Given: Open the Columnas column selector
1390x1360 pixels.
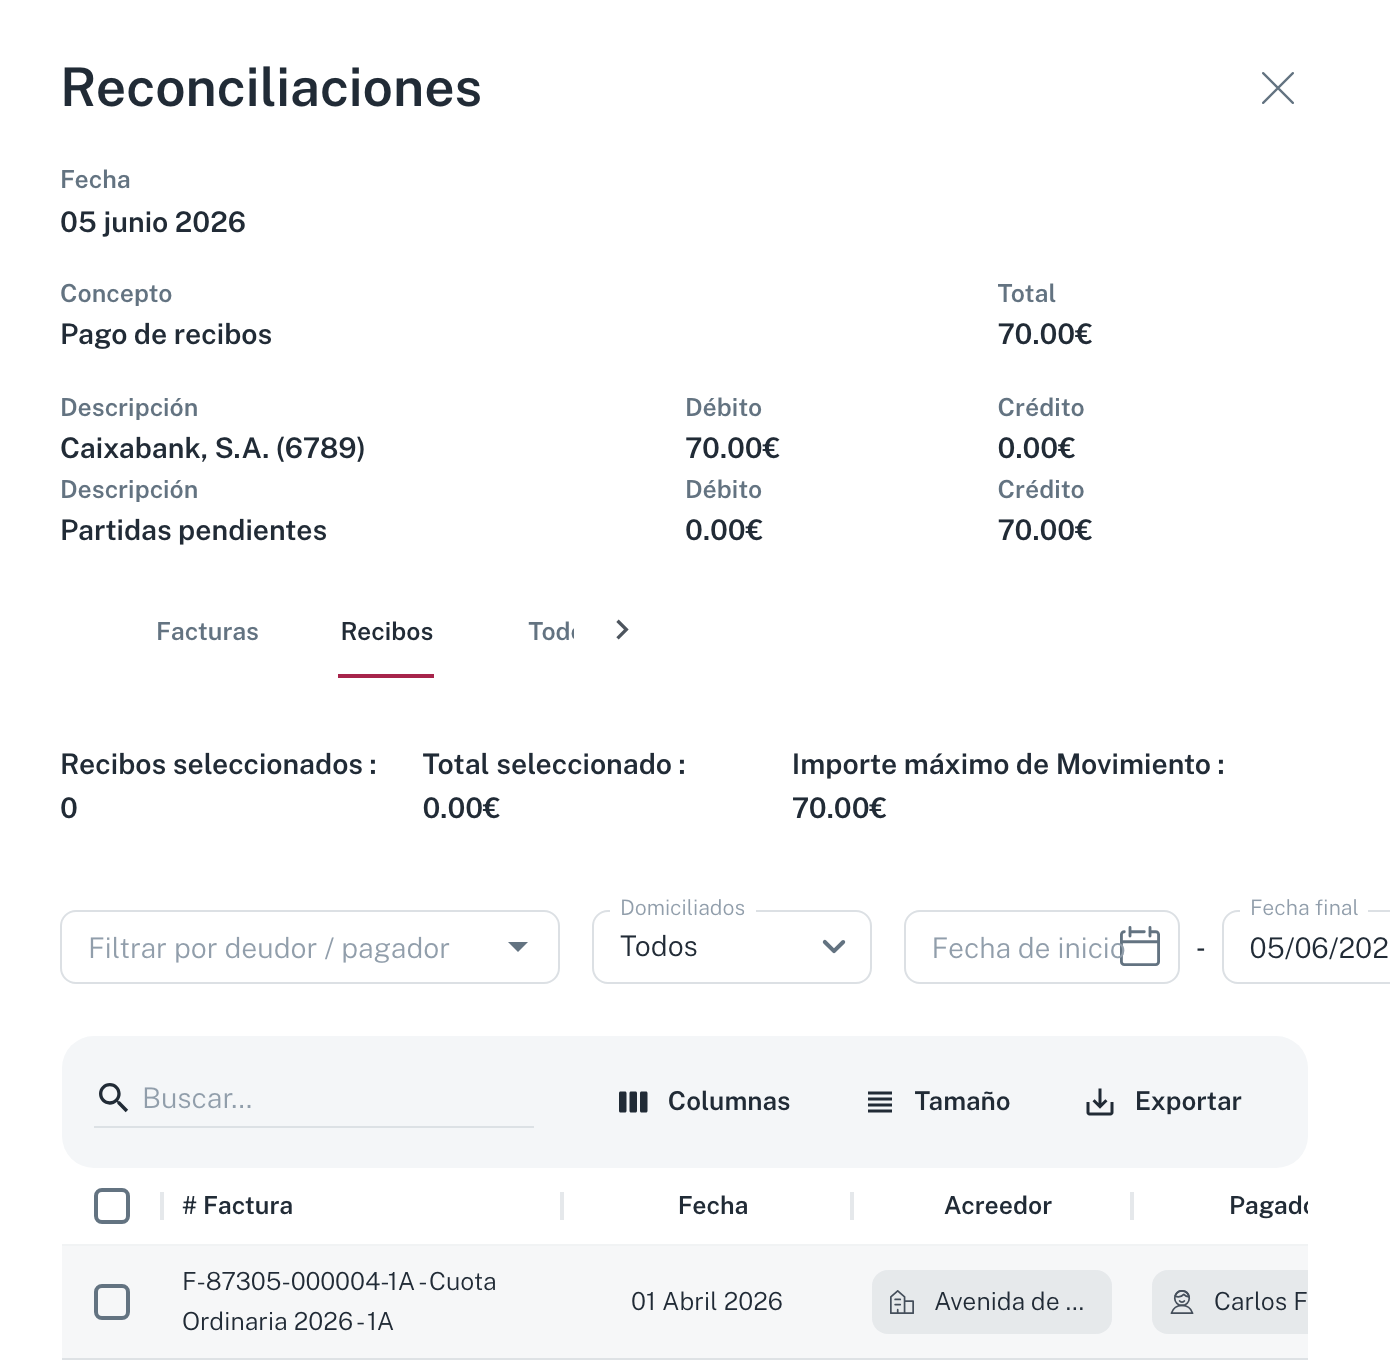Looking at the screenshot, I should [x=704, y=1101].
